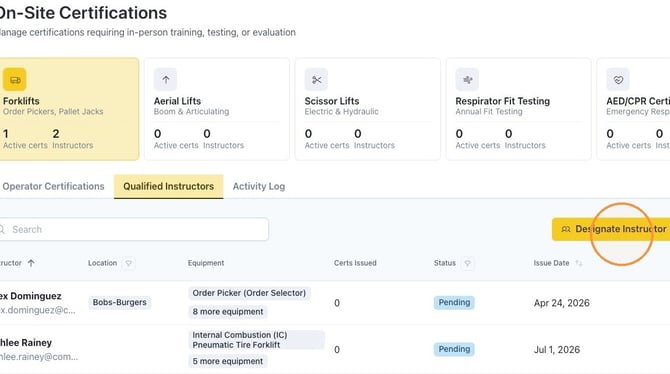The width and height of the screenshot is (670, 374).
Task: Click Pending status for Dominguez
Action: pos(454,303)
